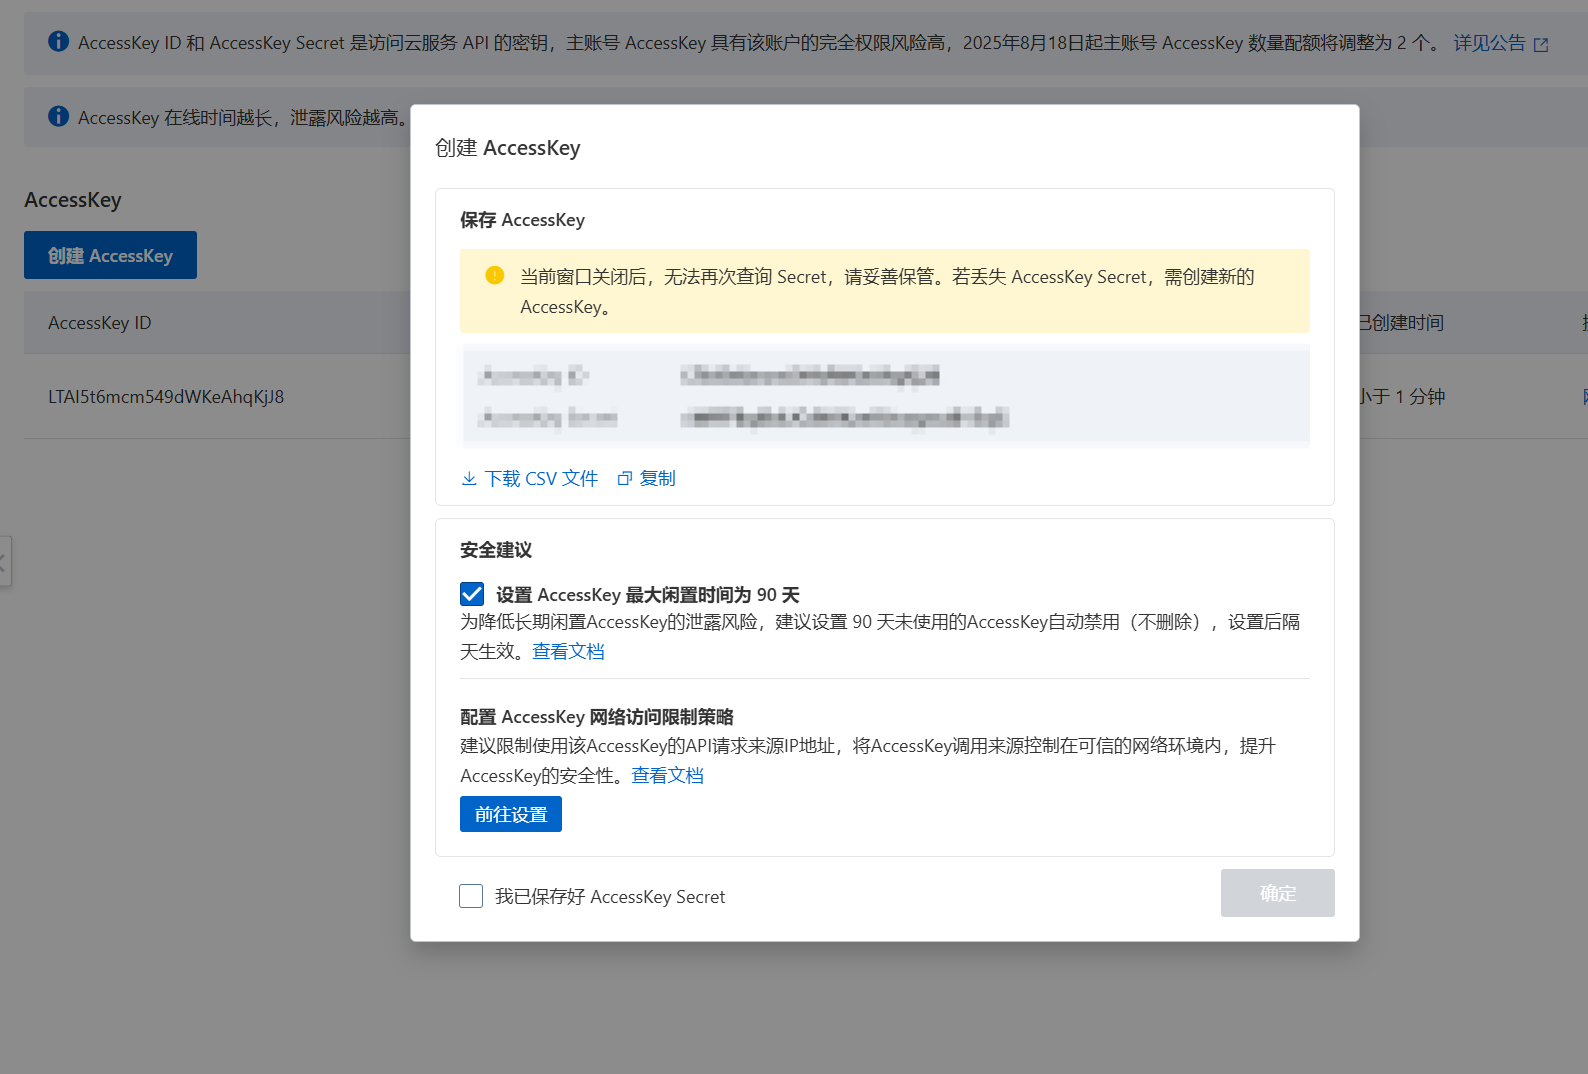Image resolution: width=1588 pixels, height=1074 pixels.
Task: Open the external link icon after 详见公告
Action: [x=1541, y=44]
